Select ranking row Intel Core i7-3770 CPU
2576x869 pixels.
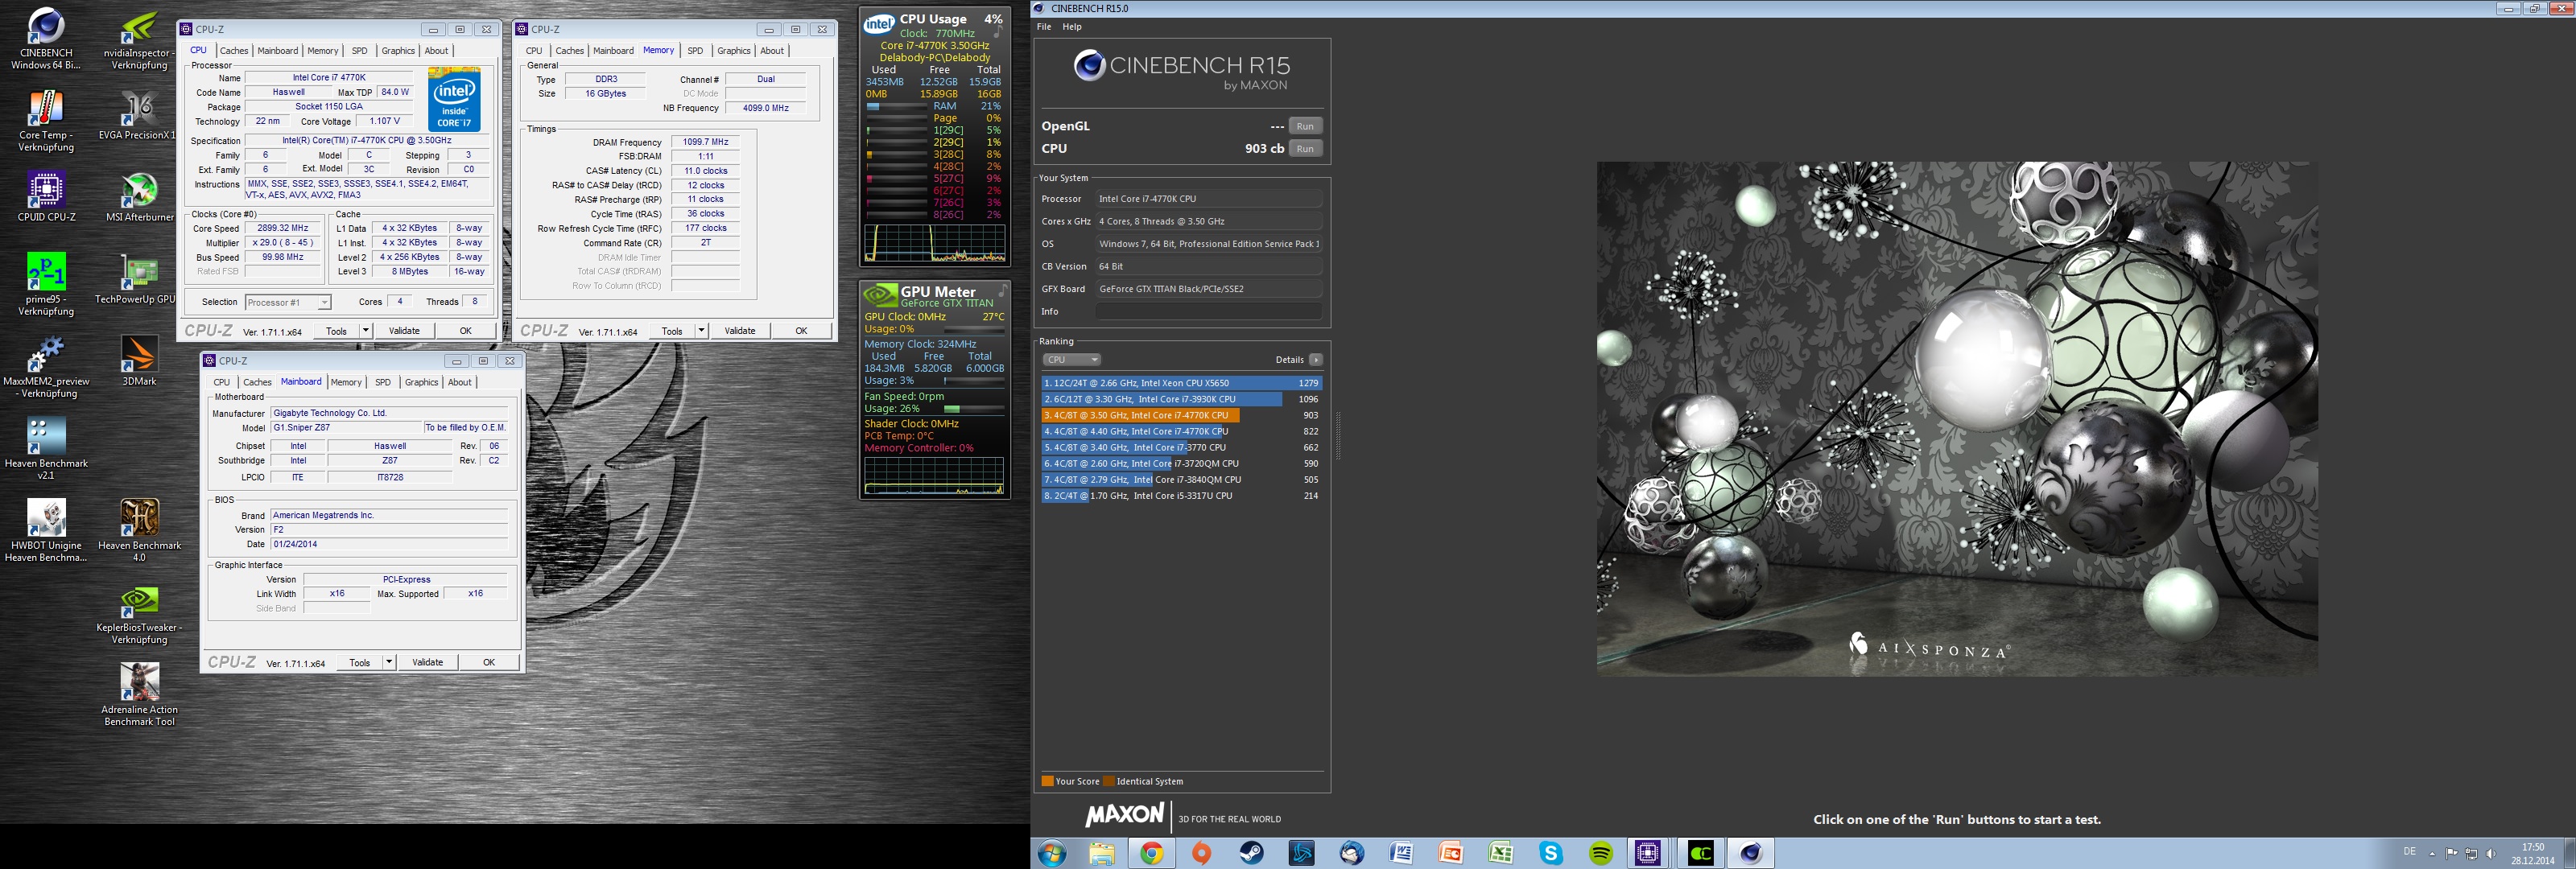(1182, 447)
